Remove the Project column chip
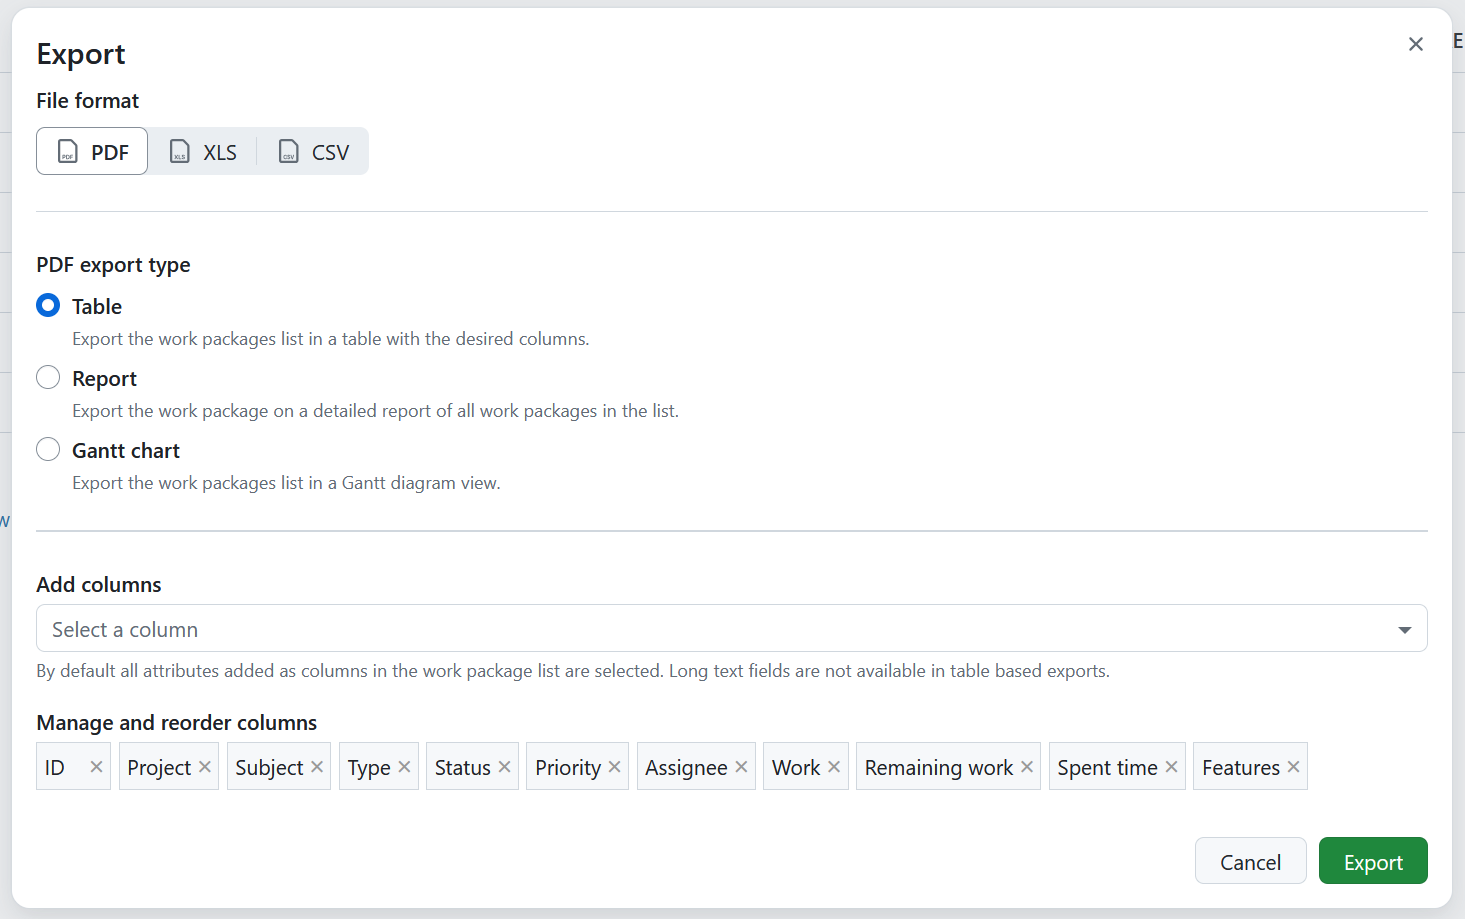The image size is (1465, 919). tap(205, 766)
